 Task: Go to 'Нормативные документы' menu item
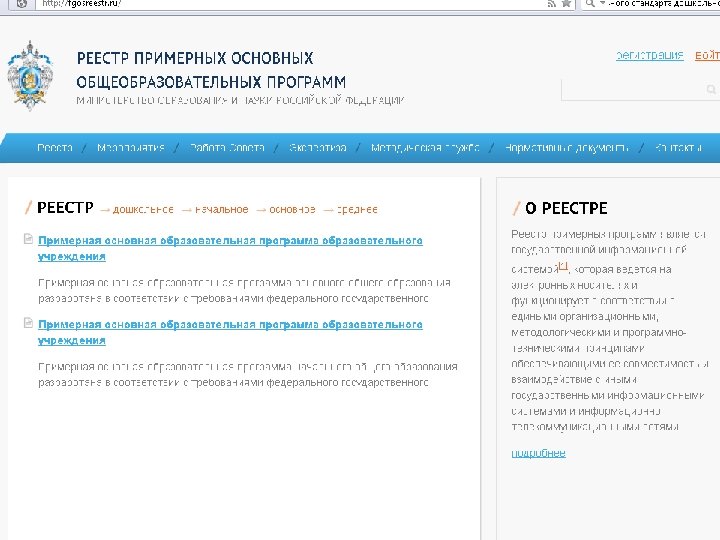(x=567, y=148)
